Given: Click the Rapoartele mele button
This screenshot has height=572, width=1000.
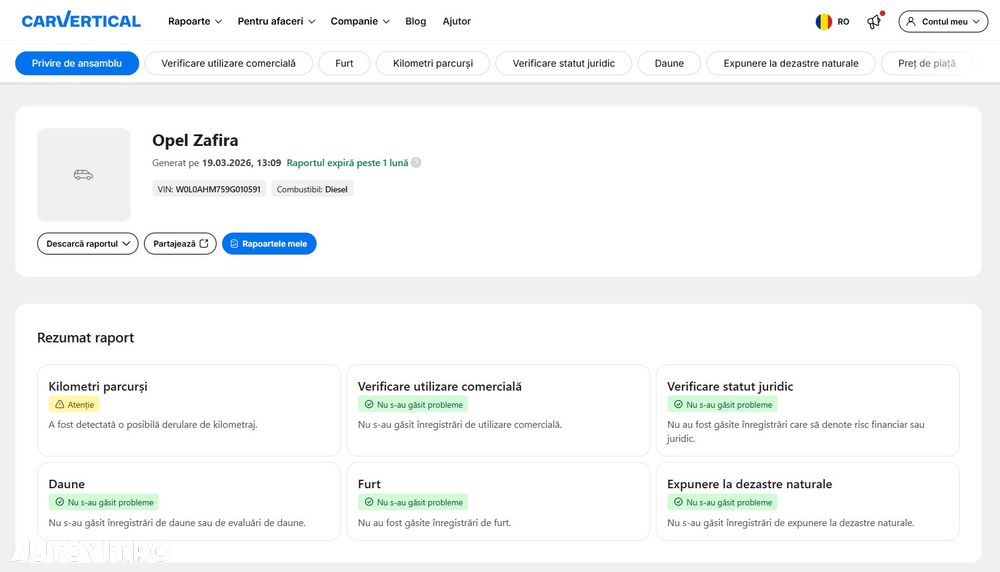Looking at the screenshot, I should (x=269, y=244).
